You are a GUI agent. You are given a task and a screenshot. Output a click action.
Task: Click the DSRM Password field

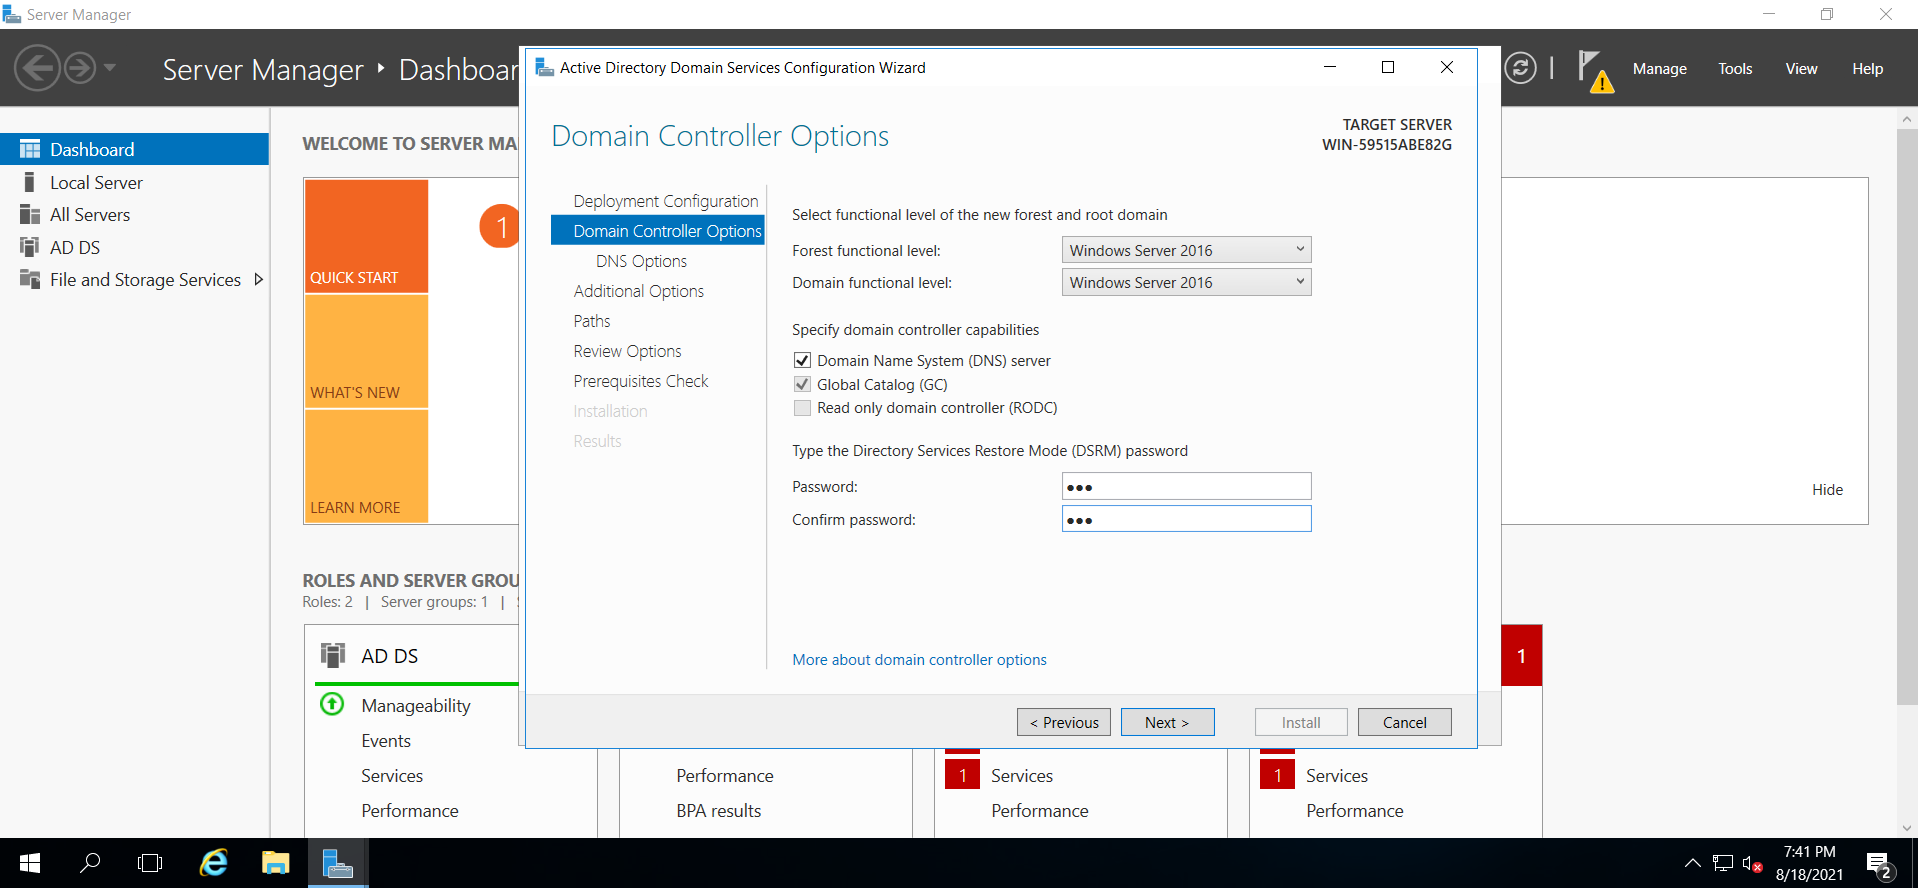[x=1186, y=486]
